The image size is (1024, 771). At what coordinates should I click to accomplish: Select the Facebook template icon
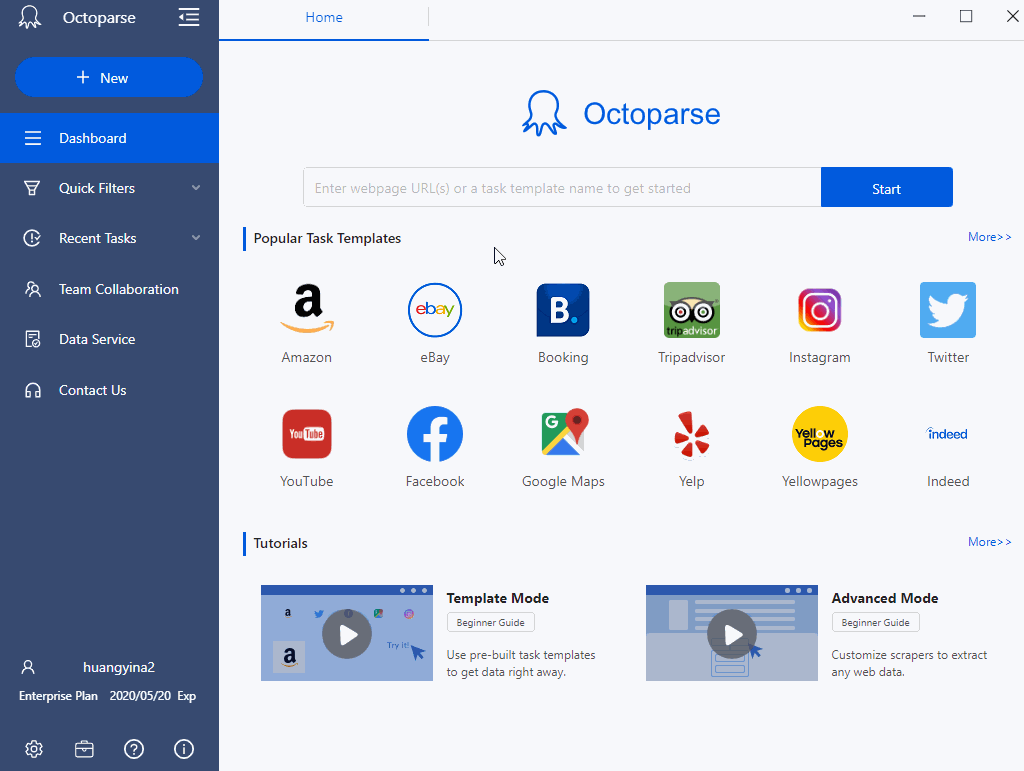pyautogui.click(x=435, y=433)
